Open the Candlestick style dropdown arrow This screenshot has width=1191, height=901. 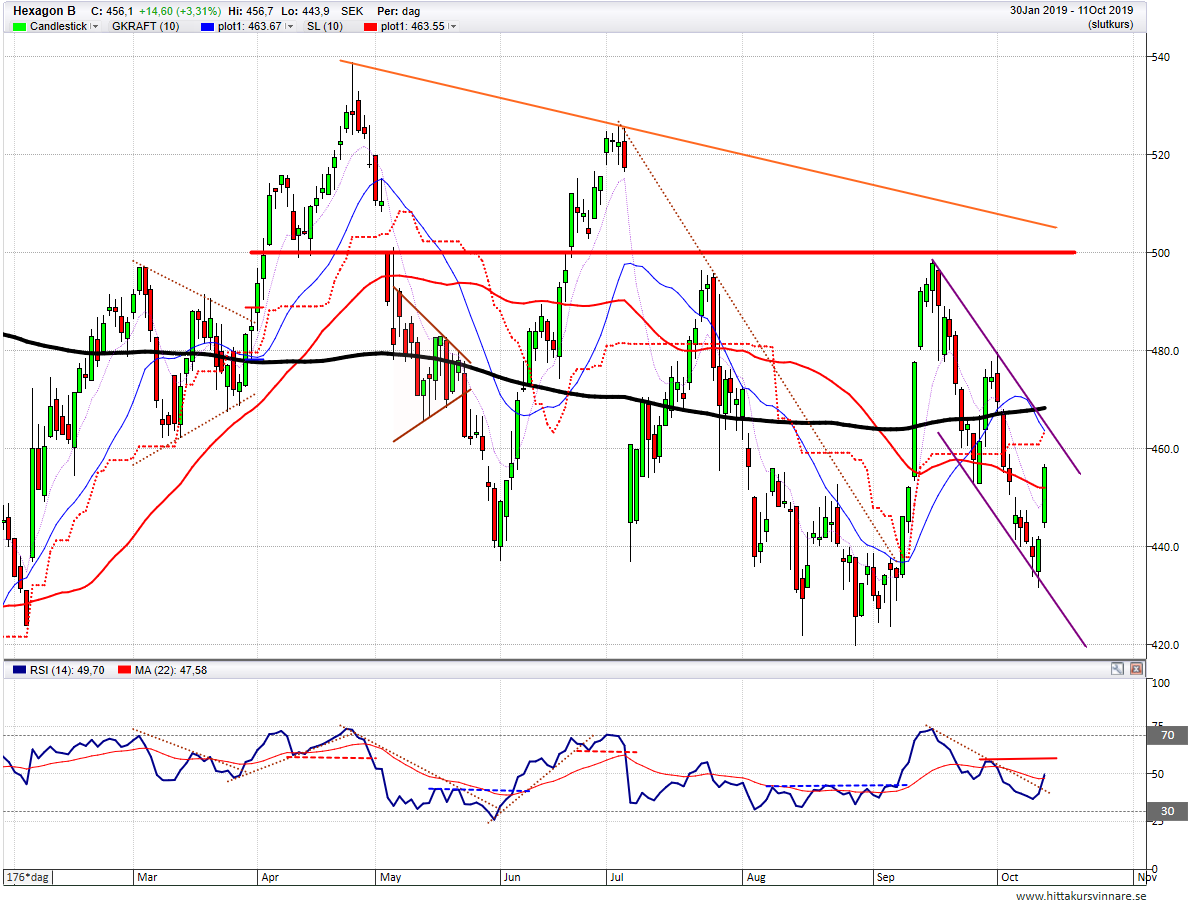[x=95, y=27]
